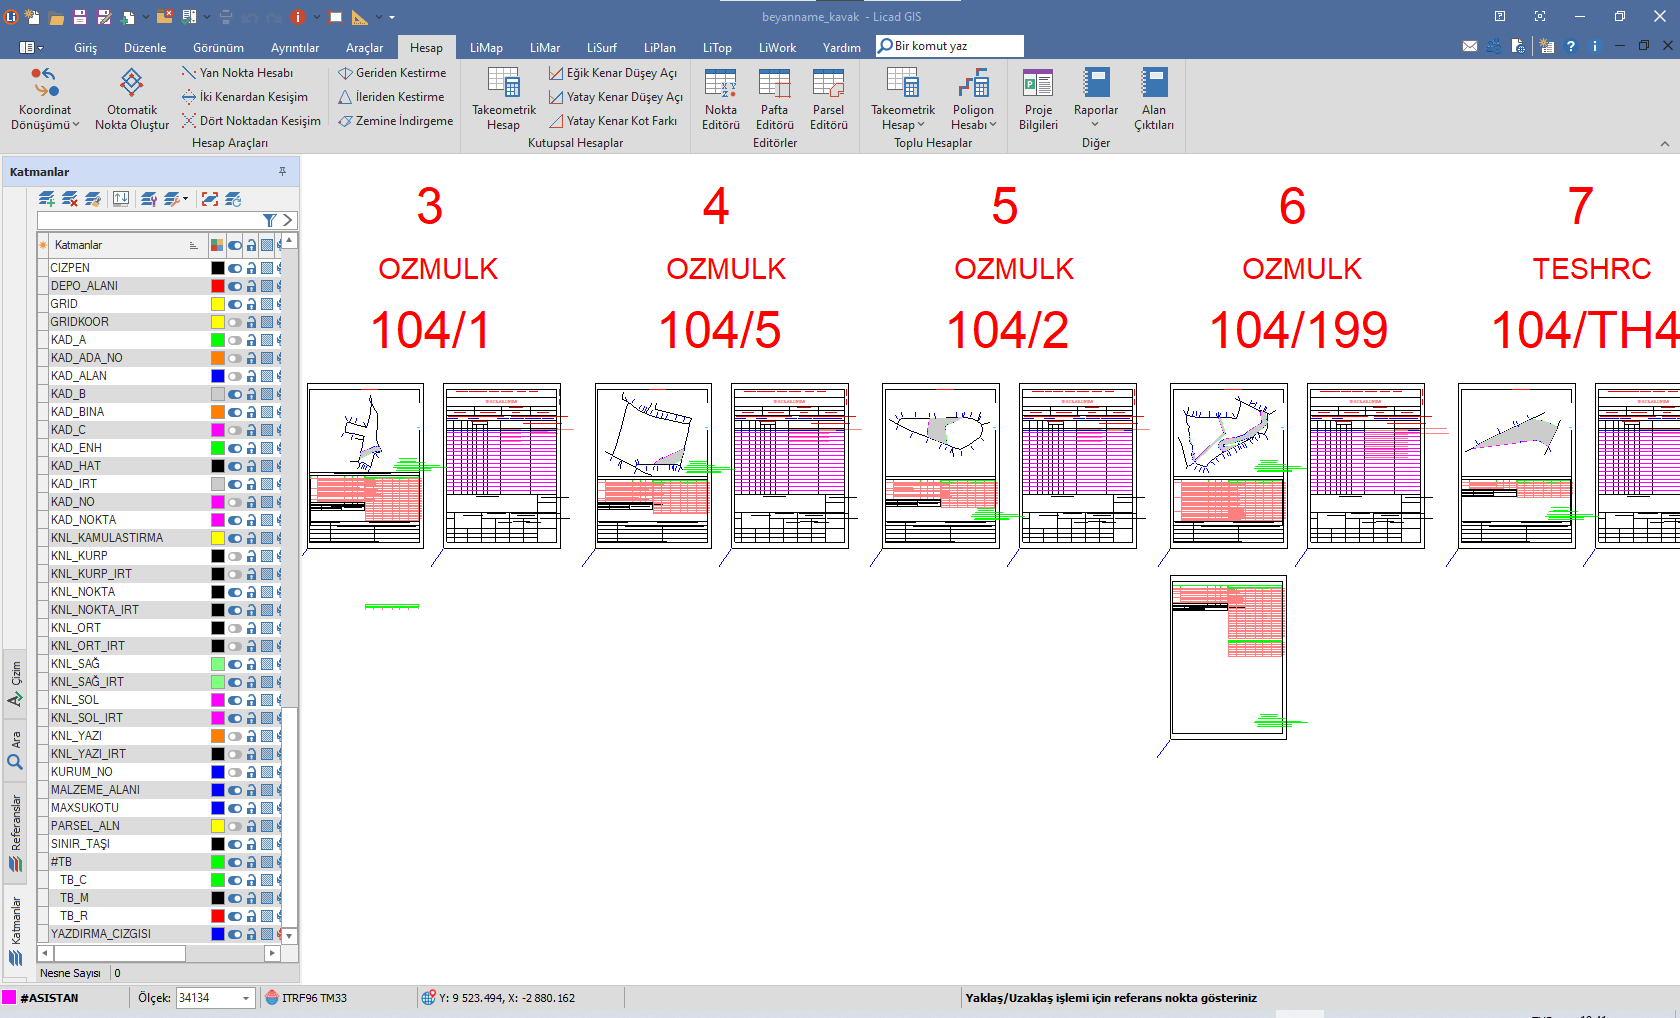
Task: Click Bir komut yaz command field
Action: coord(949,46)
